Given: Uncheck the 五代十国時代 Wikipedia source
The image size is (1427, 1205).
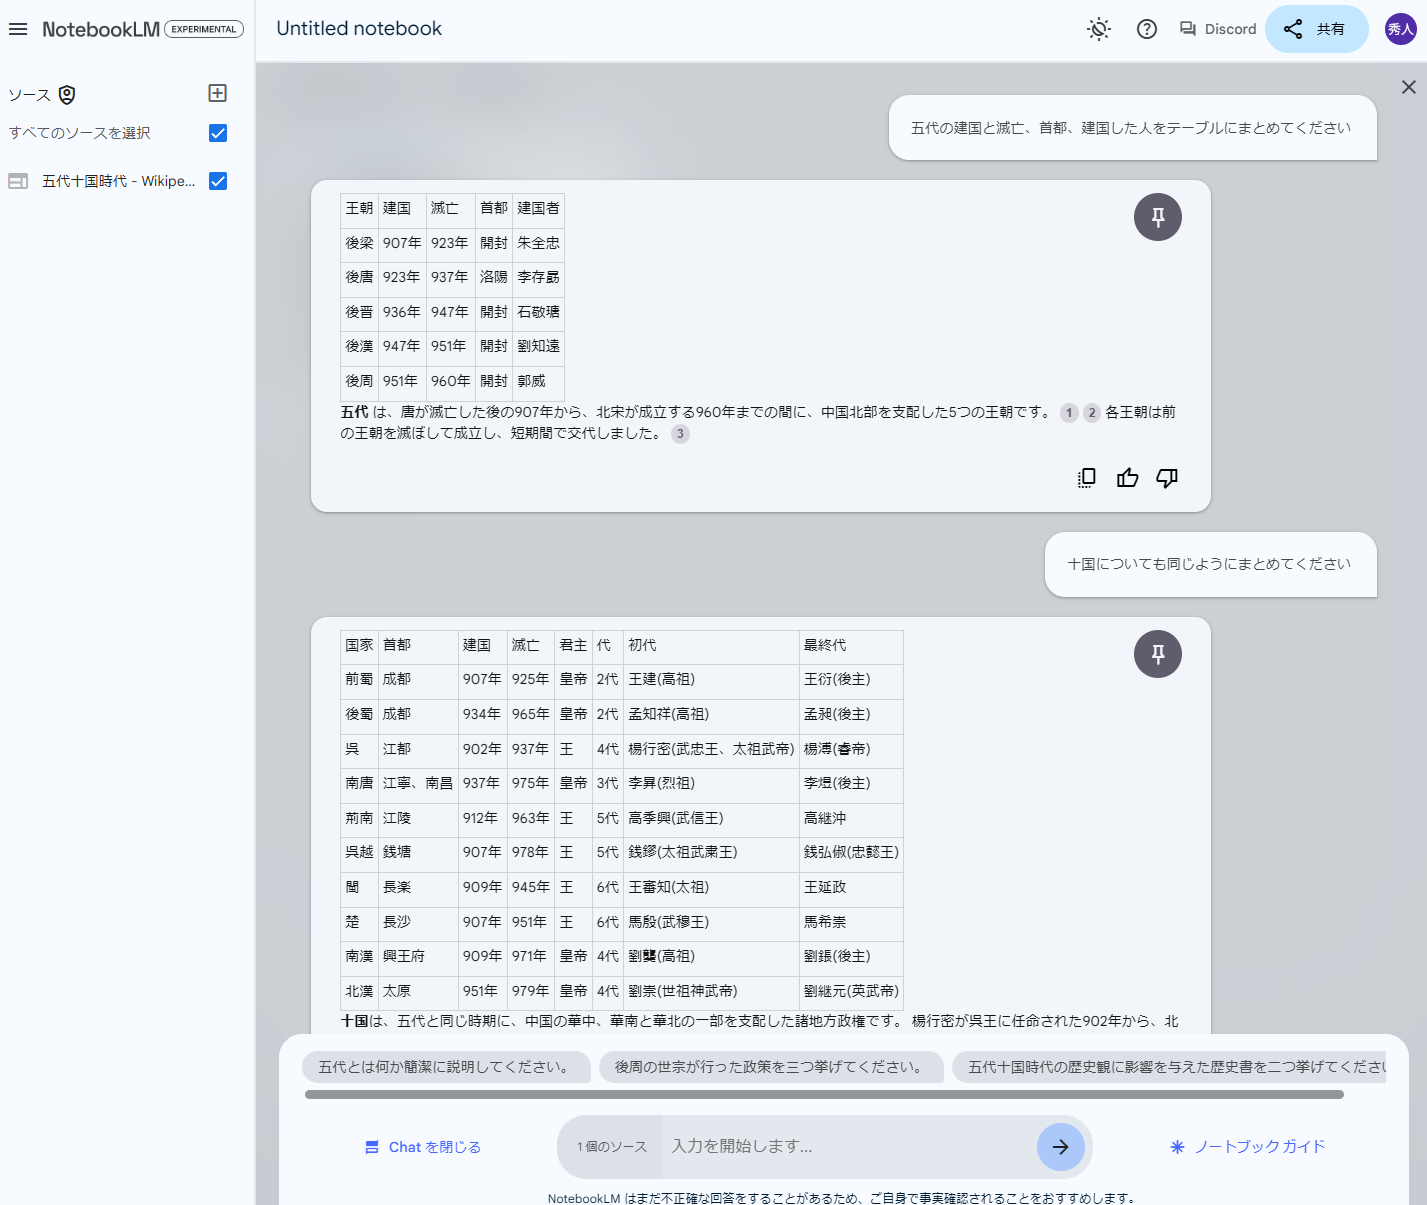Looking at the screenshot, I should point(217,181).
